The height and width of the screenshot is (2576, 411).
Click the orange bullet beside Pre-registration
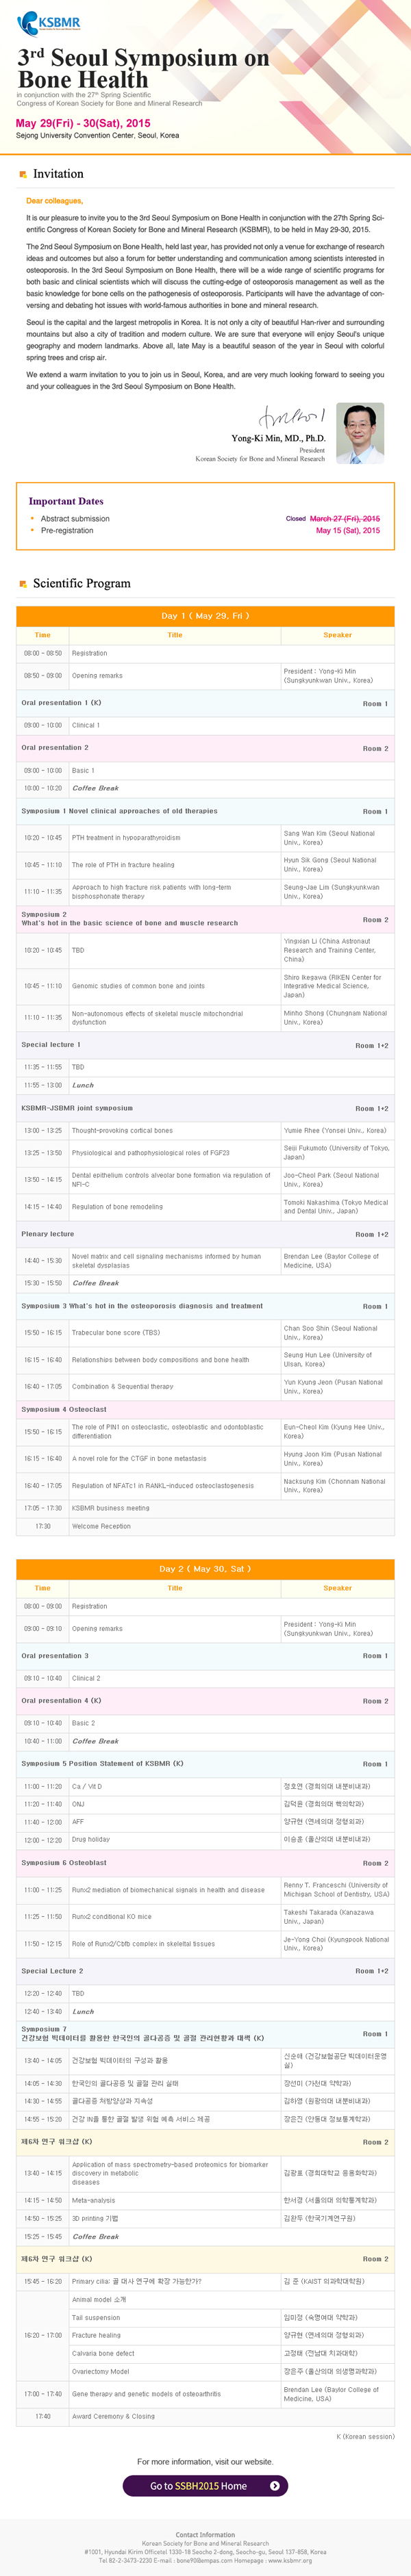(x=32, y=531)
